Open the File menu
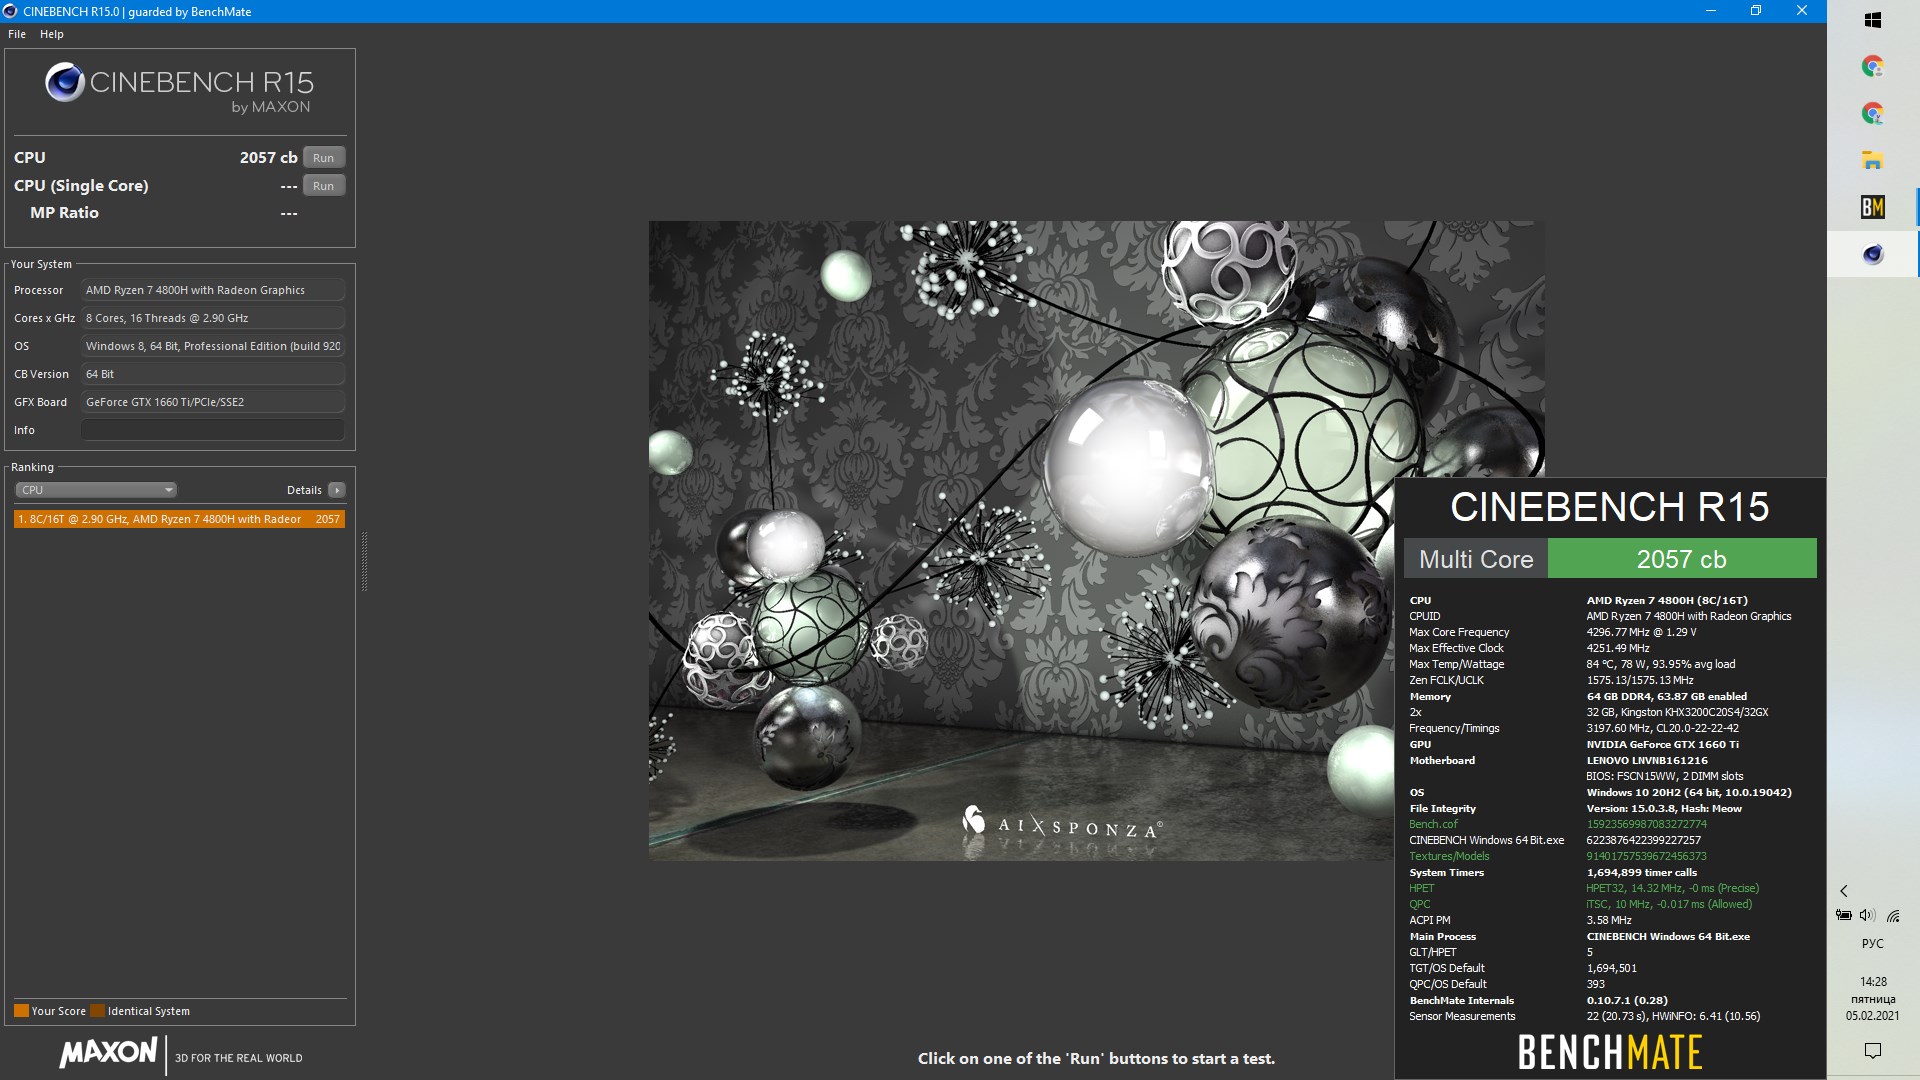The image size is (1920, 1080). [x=17, y=34]
